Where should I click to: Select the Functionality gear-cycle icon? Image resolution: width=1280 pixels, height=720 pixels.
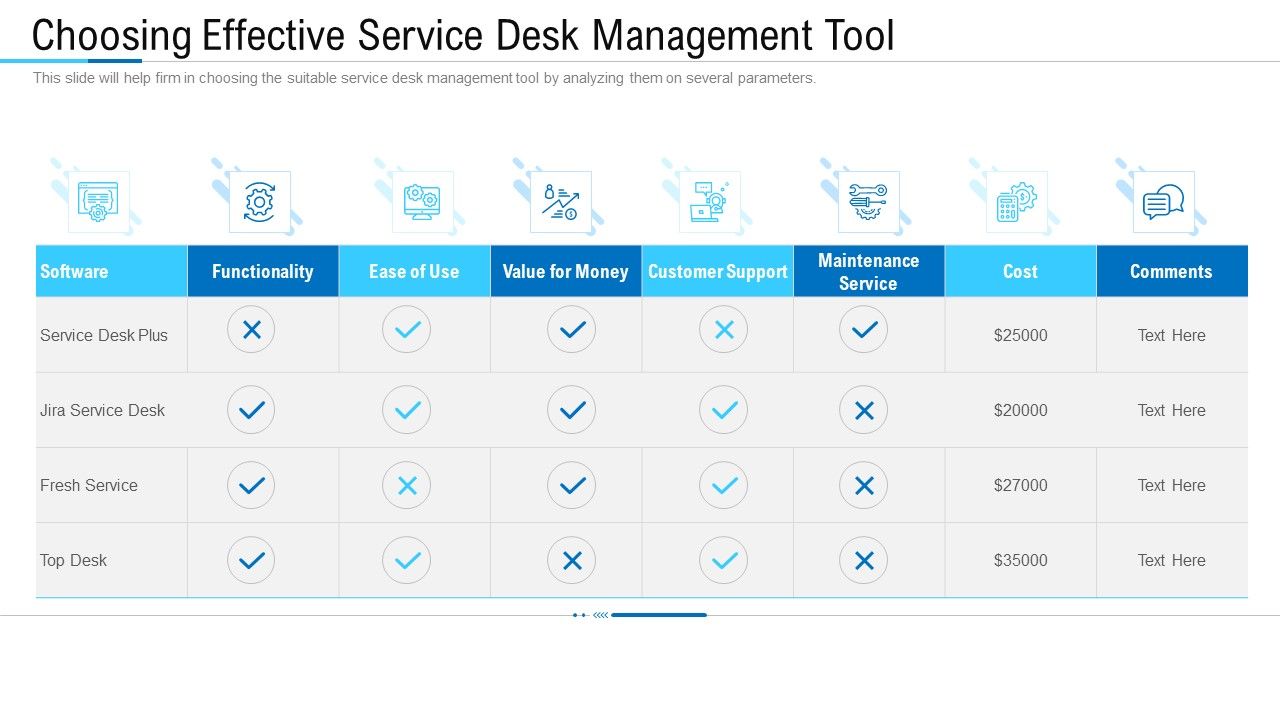(259, 202)
